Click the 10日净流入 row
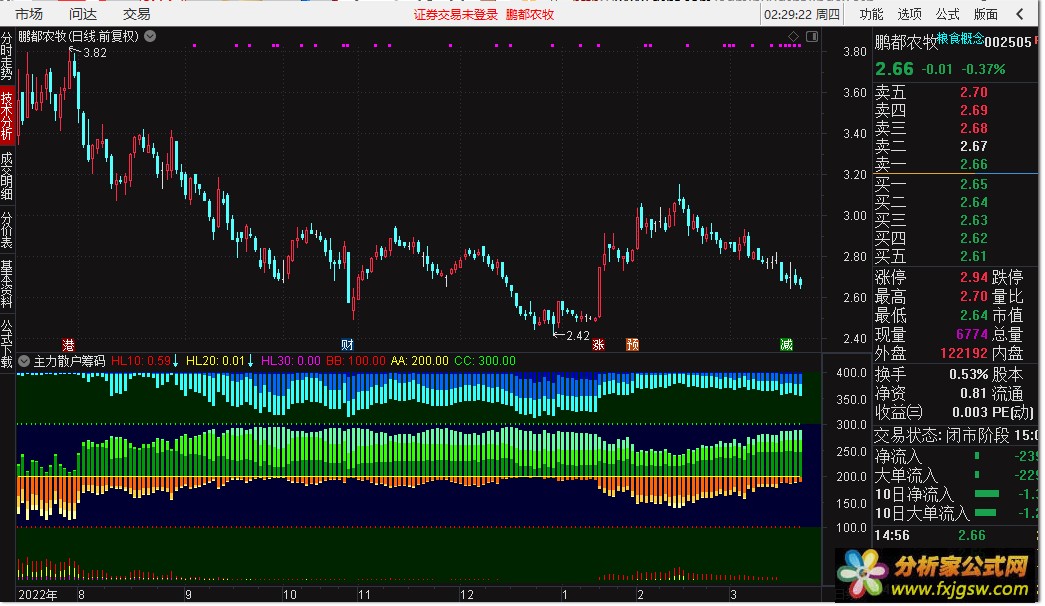The height and width of the screenshot is (606, 1045). [956, 495]
